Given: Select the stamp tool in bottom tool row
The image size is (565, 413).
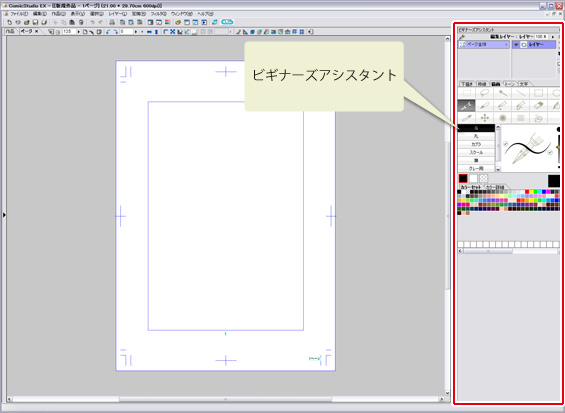Looking at the screenshot, I should click(539, 118).
